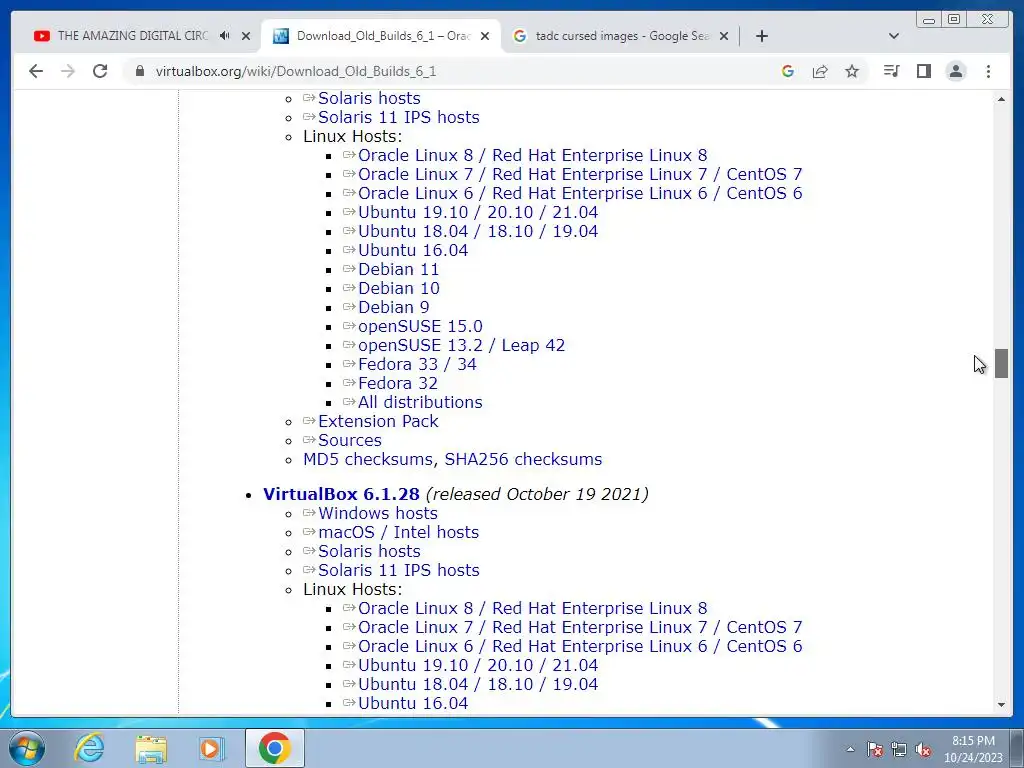The height and width of the screenshot is (768, 1024).
Task: Open the Fedora 32 link
Action: tap(398, 383)
